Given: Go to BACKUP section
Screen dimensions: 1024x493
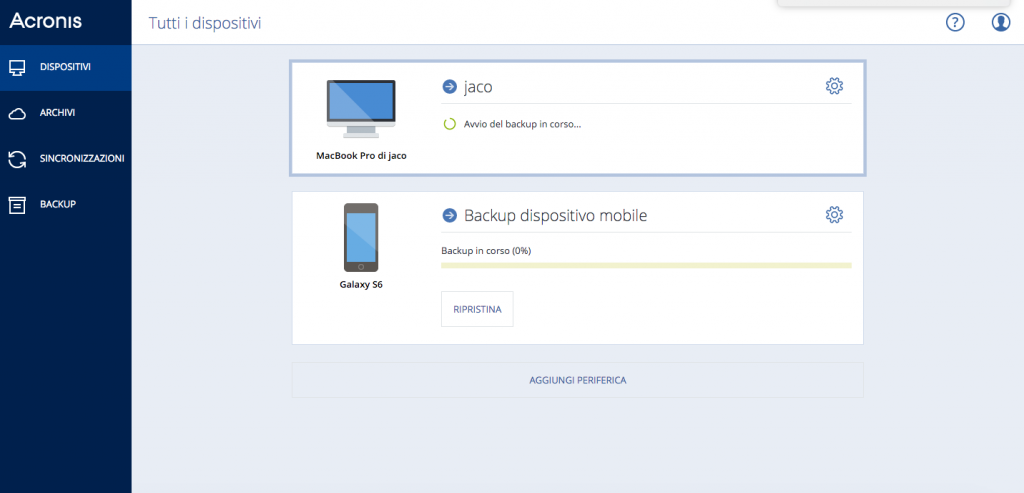Looking at the screenshot, I should click(65, 205).
